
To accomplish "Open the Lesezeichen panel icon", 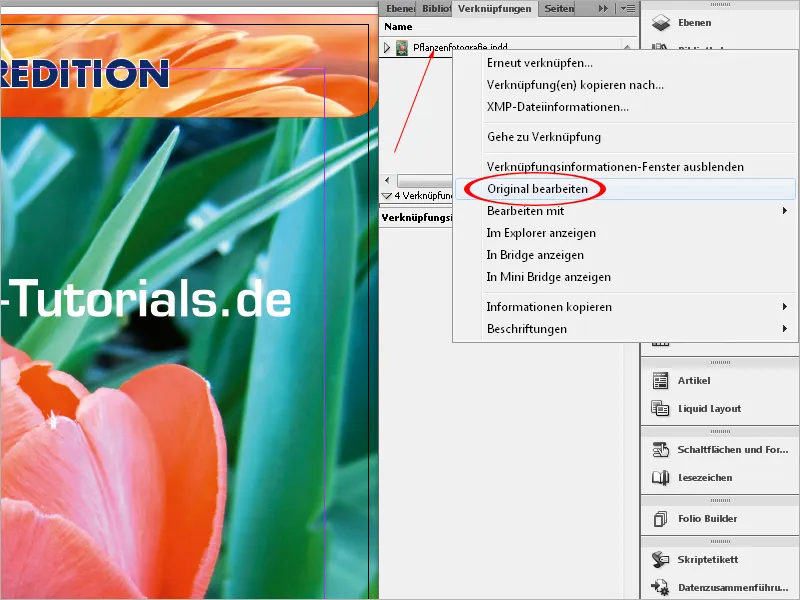I will [661, 478].
